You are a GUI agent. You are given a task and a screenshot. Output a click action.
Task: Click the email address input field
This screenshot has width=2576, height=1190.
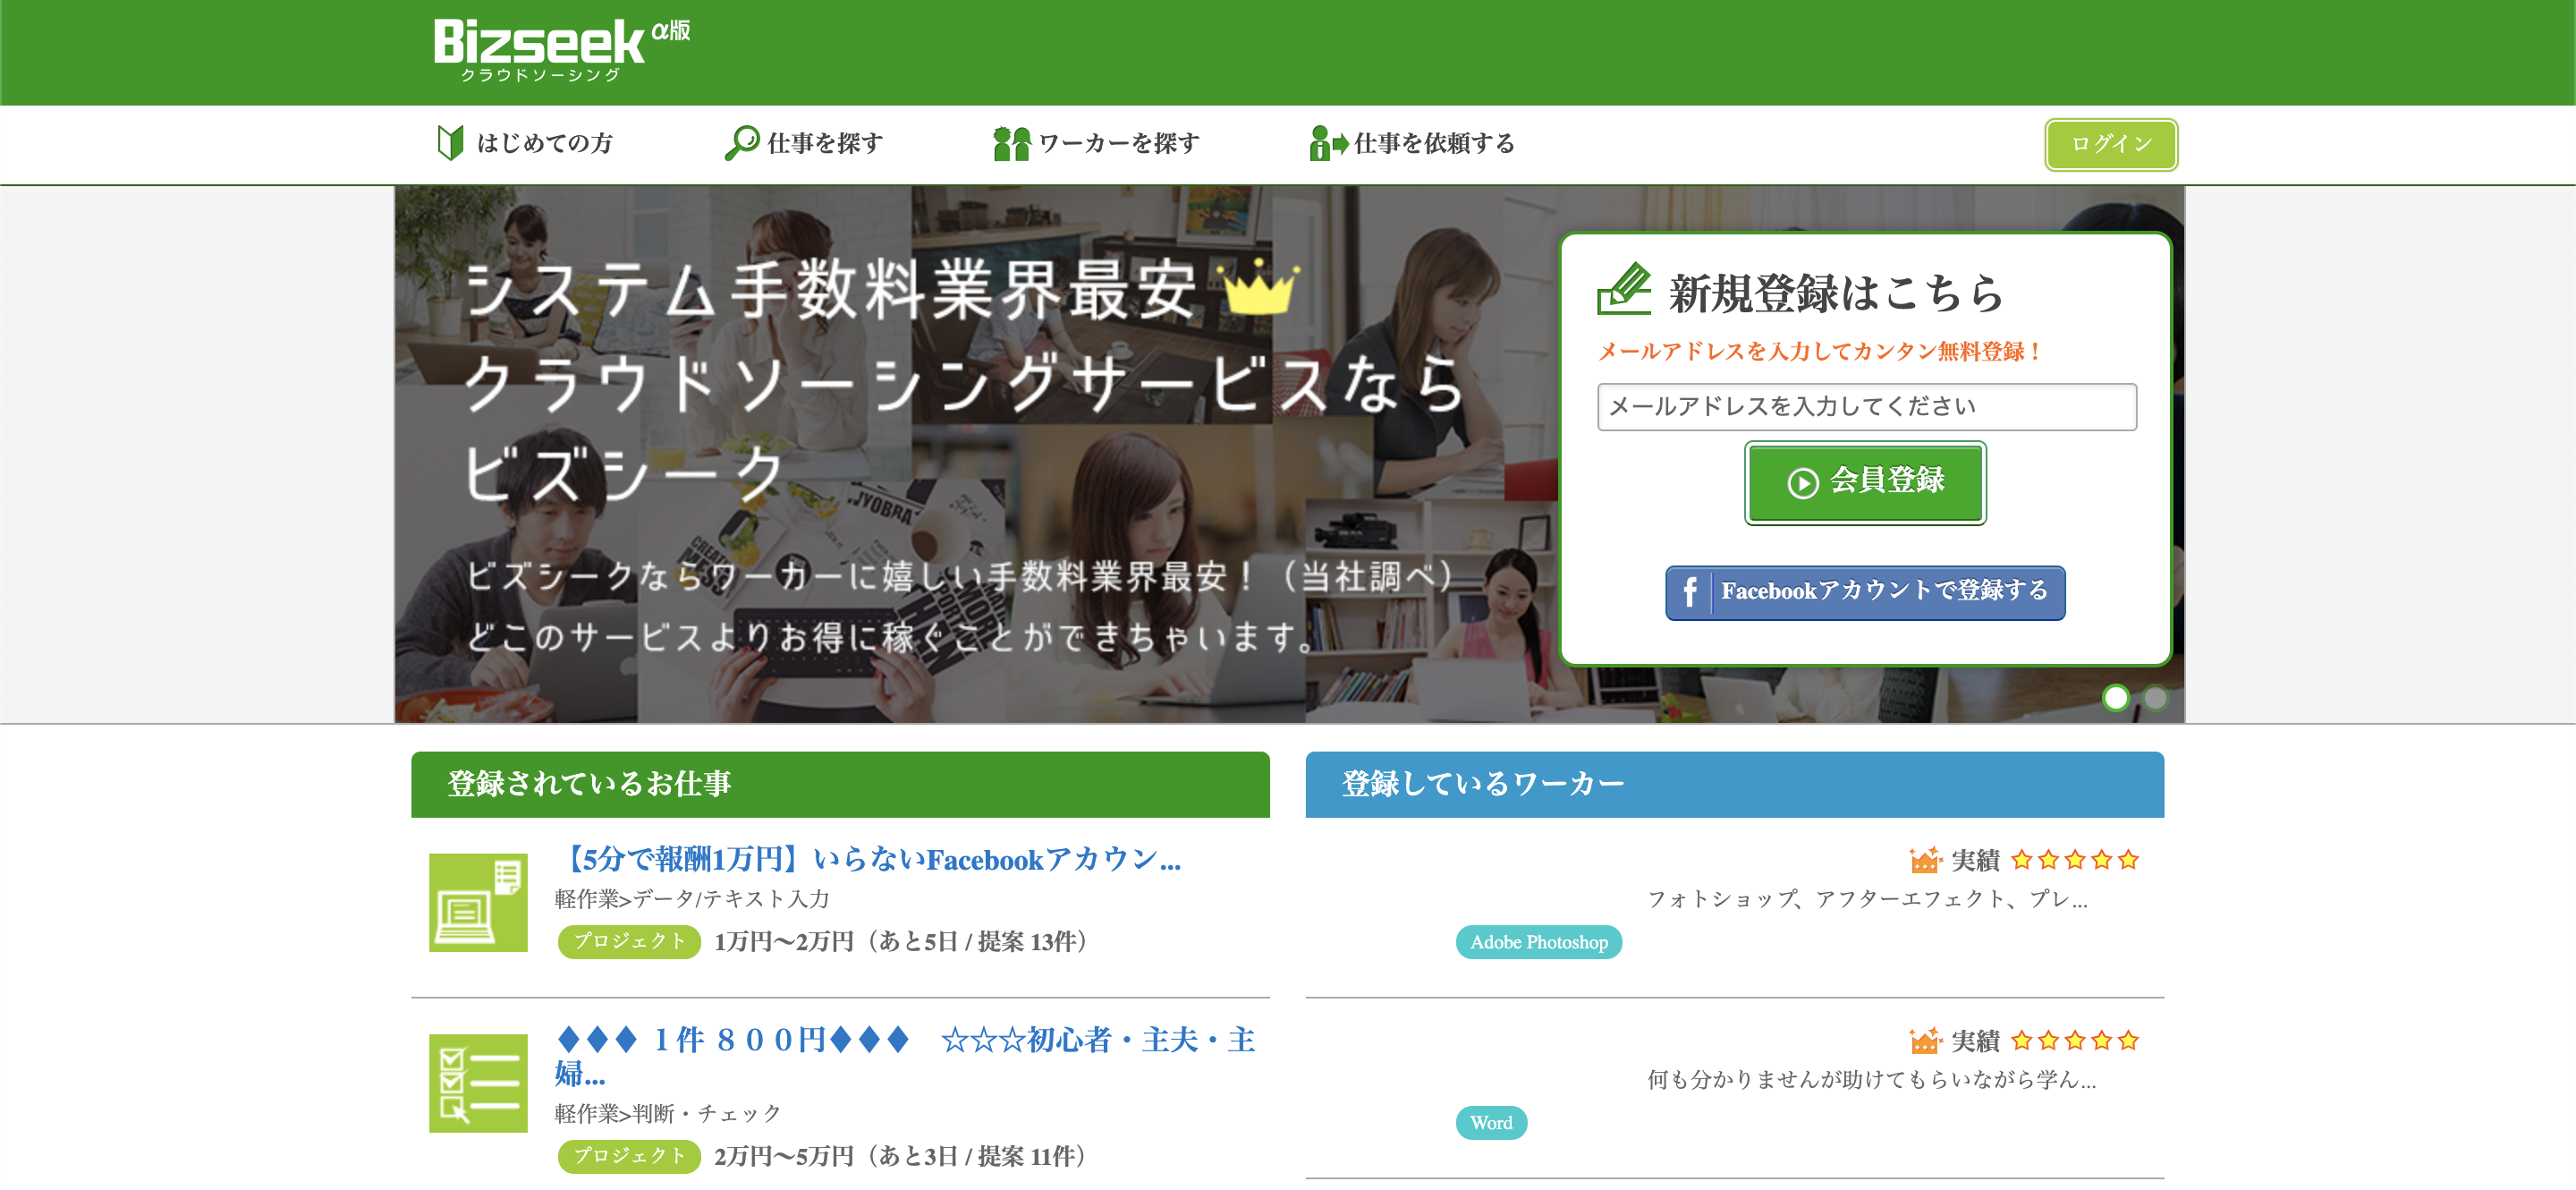tap(1866, 407)
